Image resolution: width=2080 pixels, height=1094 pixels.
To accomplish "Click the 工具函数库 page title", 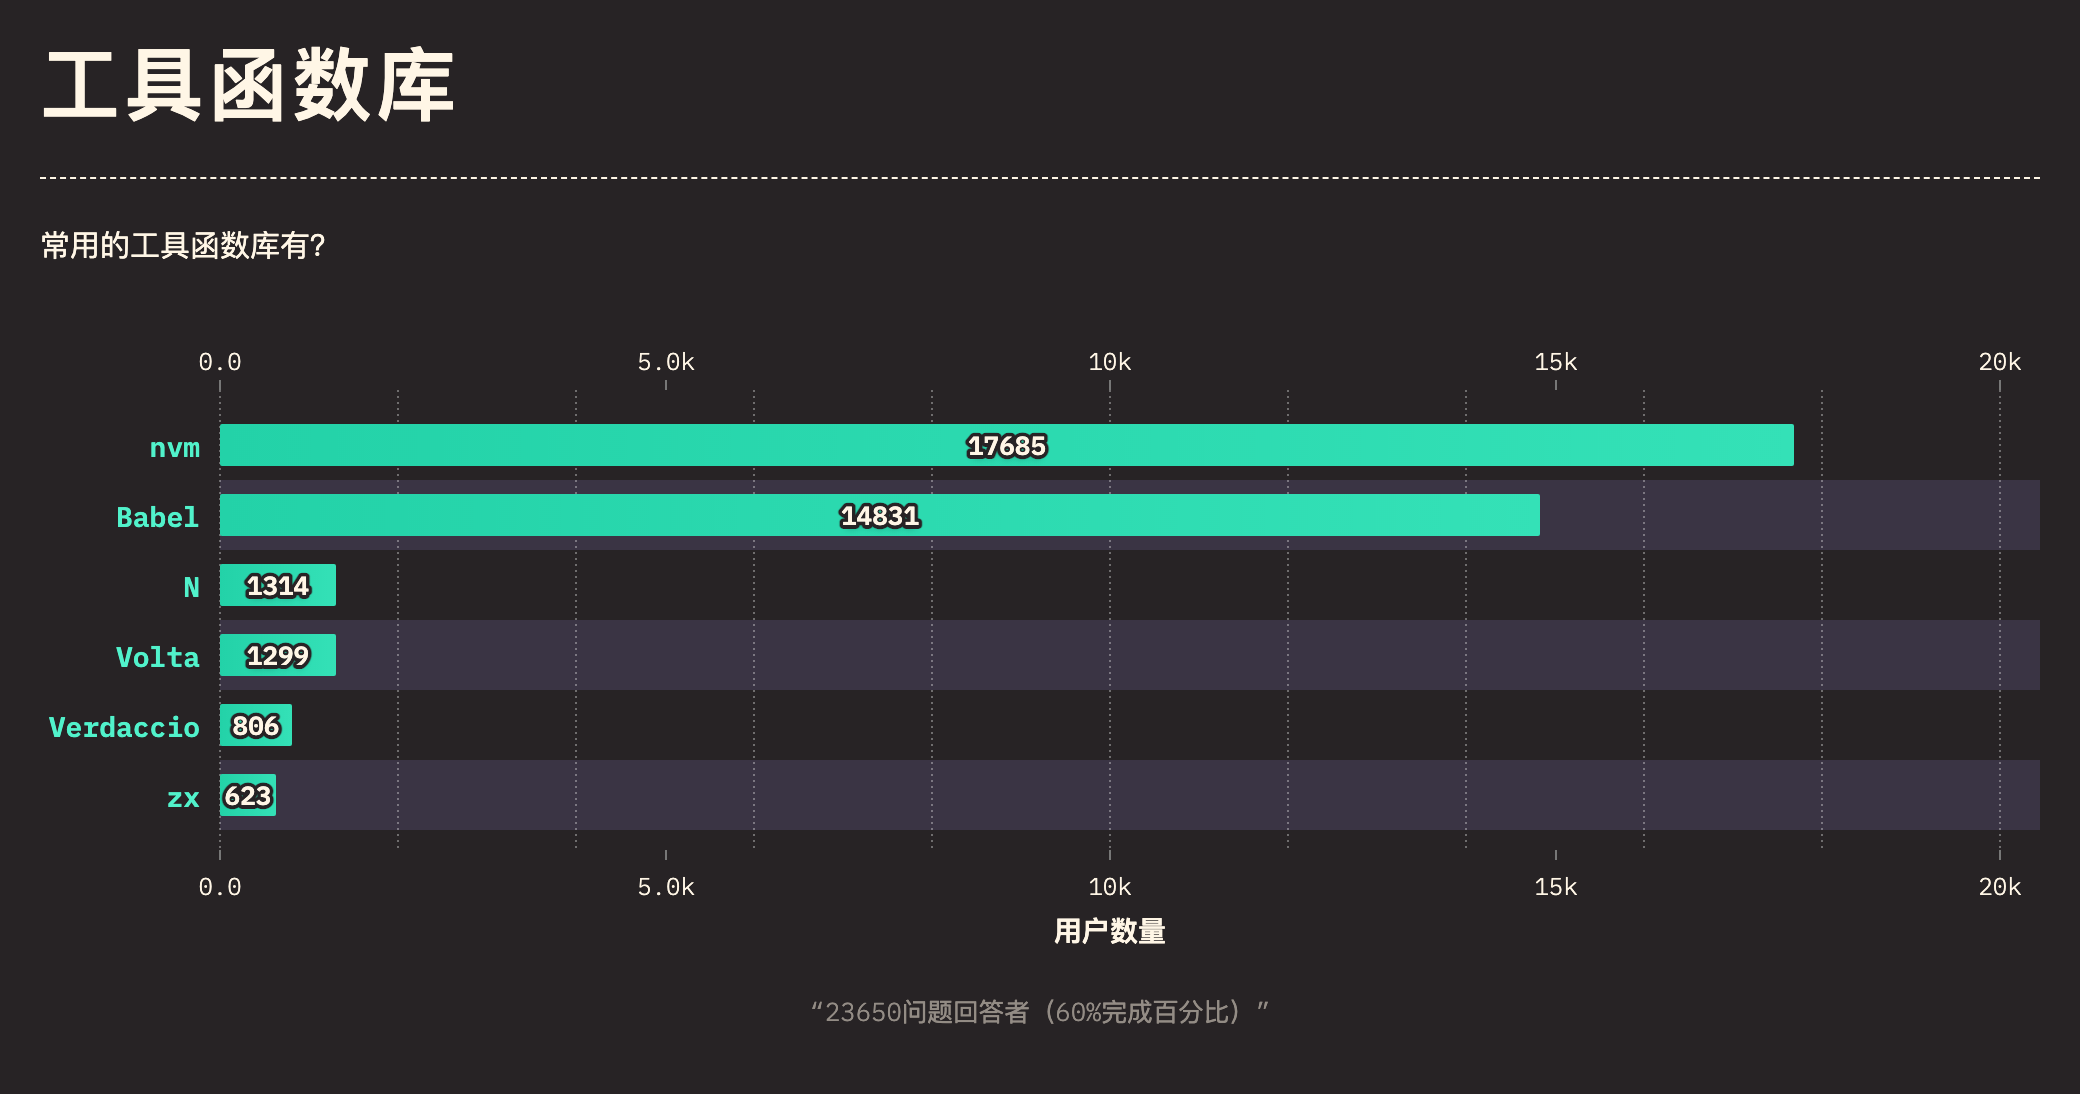I will (249, 87).
